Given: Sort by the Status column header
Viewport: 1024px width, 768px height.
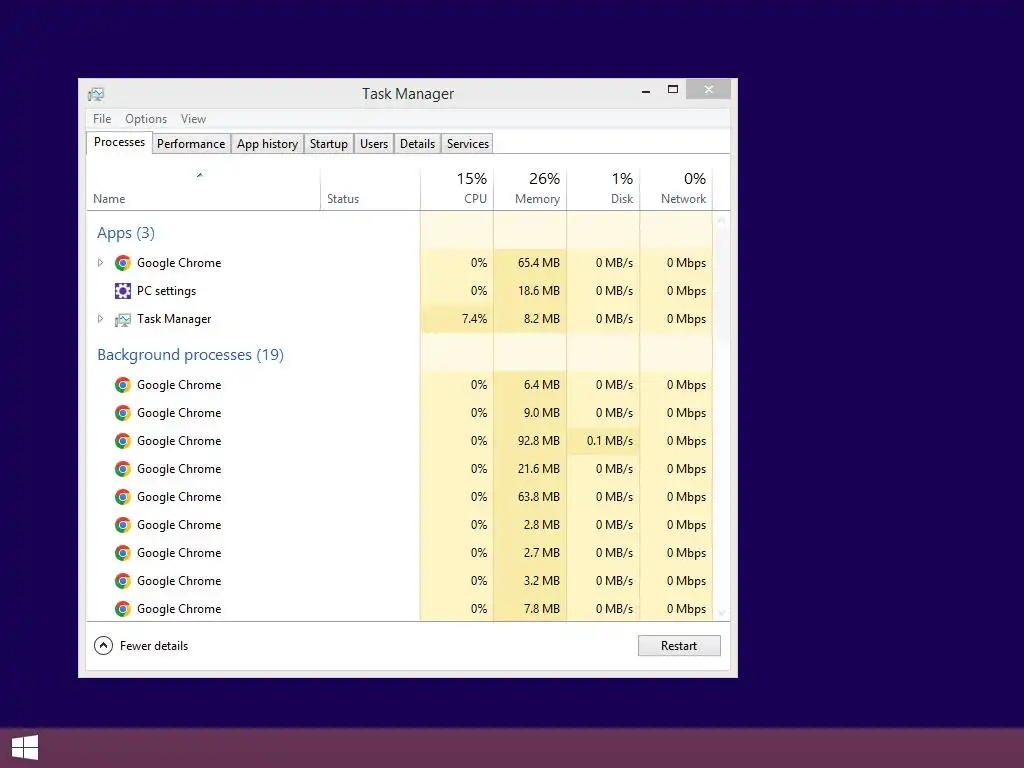Looking at the screenshot, I should click(370, 189).
